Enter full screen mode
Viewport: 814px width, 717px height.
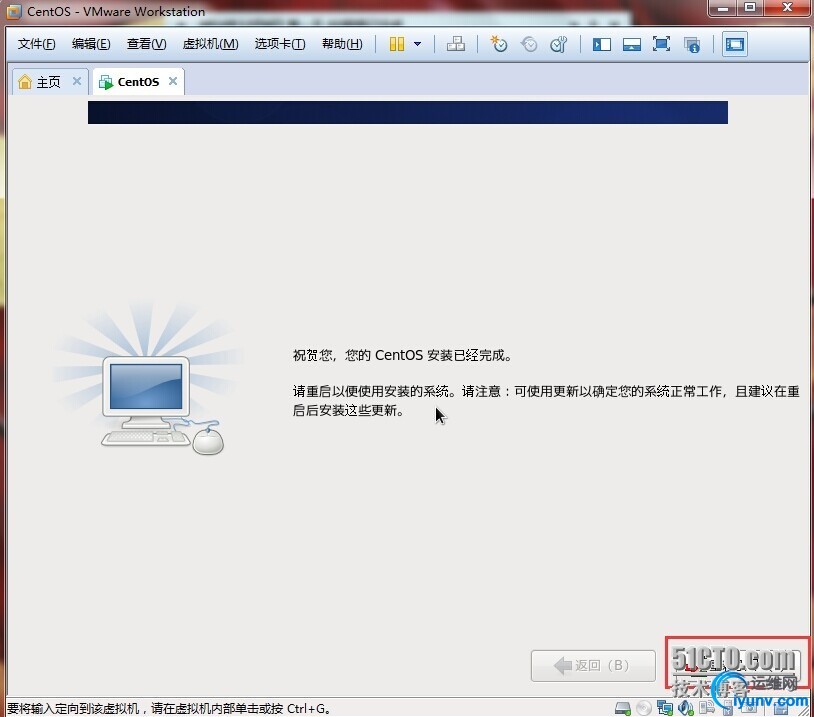661,44
